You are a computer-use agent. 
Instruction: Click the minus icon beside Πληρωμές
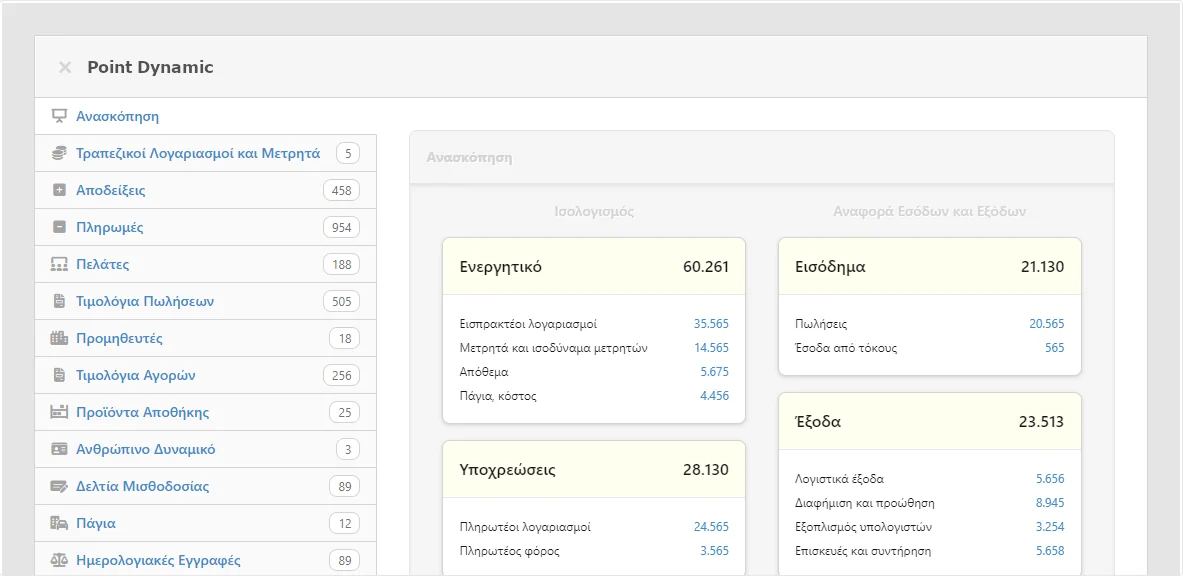point(59,227)
